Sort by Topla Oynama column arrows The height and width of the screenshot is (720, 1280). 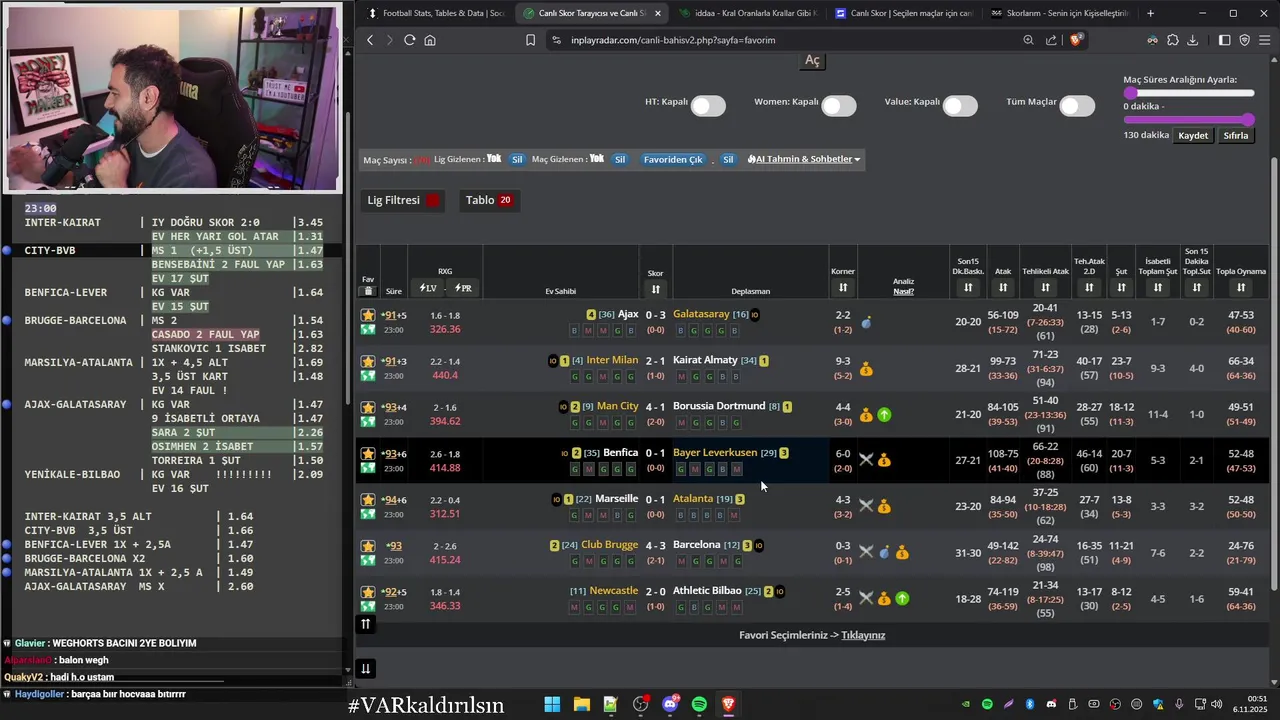tap(1240, 288)
